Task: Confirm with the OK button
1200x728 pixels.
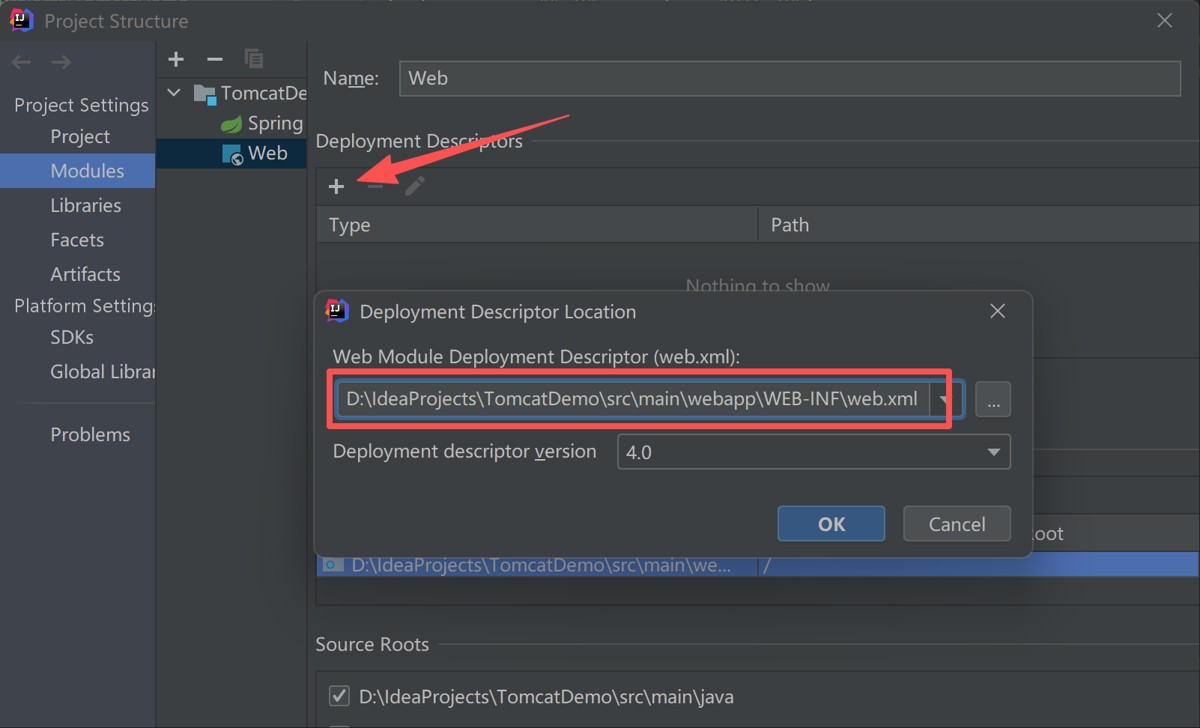Action: (831, 524)
